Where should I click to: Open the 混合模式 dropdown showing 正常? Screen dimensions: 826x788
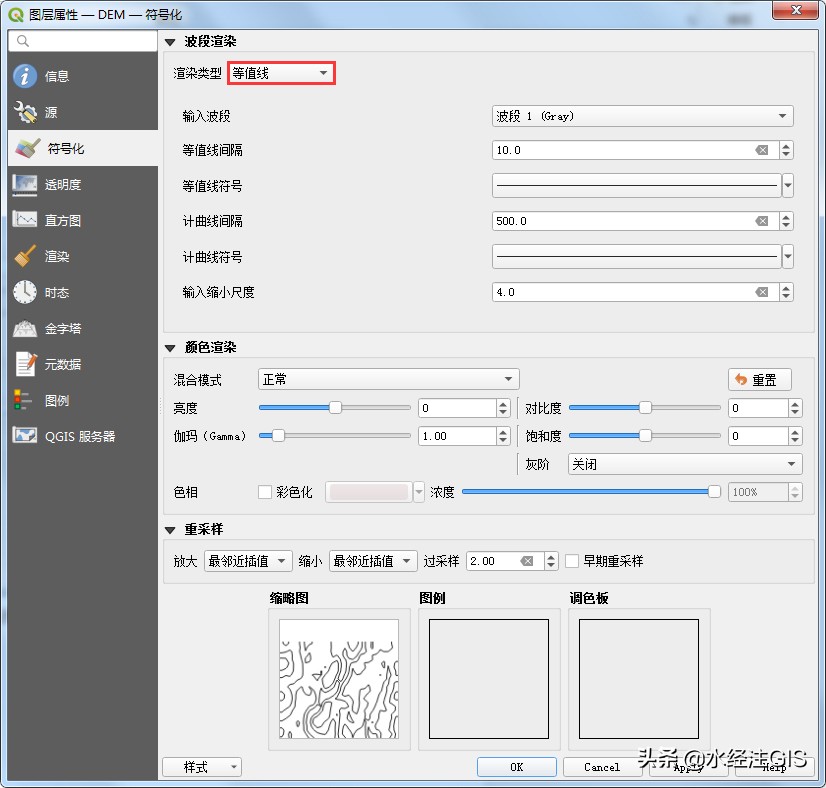click(x=388, y=379)
